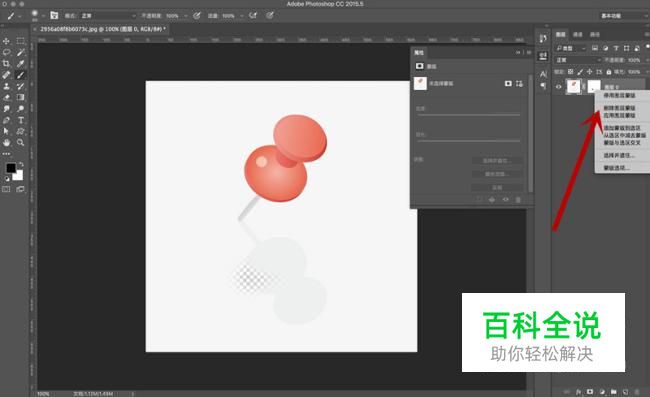Reset default foreground and background colors

(x=7, y=179)
